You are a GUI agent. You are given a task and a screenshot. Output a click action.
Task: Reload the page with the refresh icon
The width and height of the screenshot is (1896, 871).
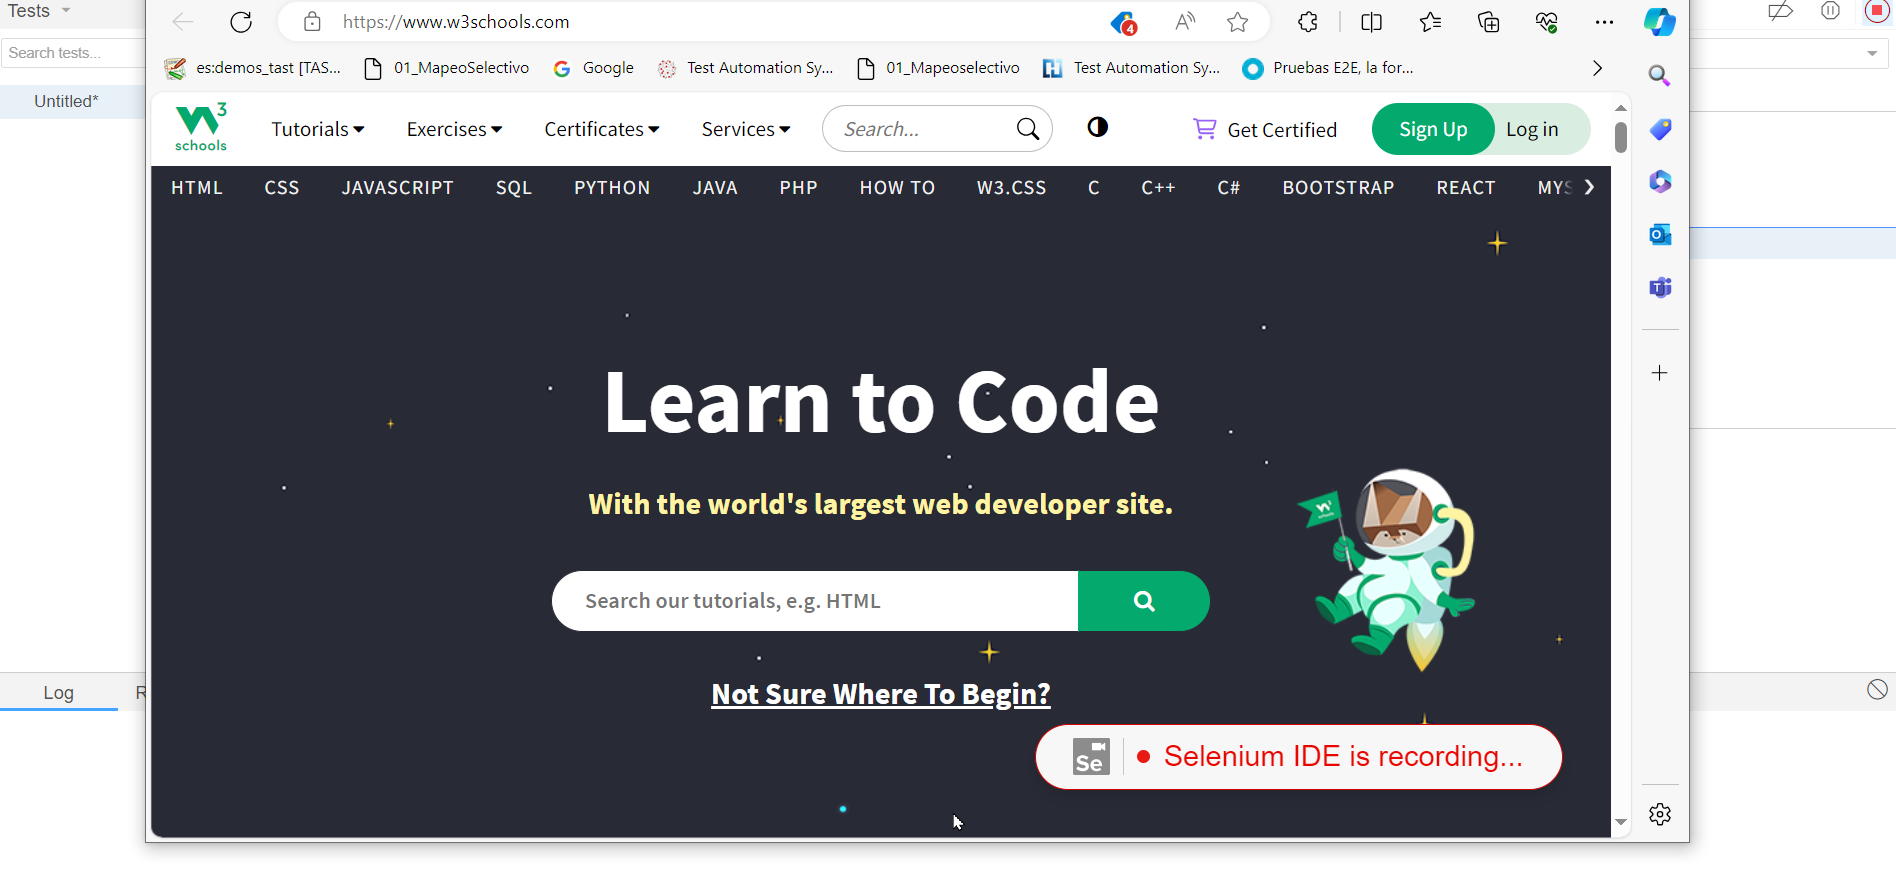coord(241,22)
